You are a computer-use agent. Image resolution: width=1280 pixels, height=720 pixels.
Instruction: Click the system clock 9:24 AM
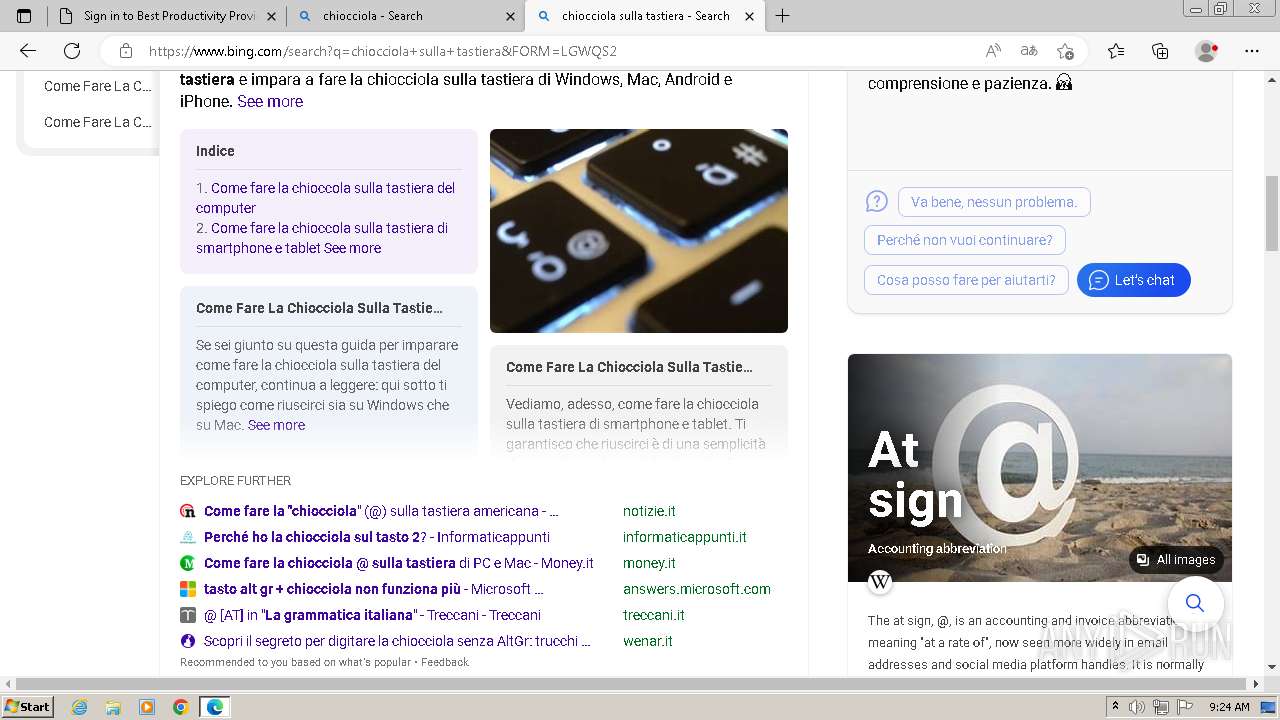(x=1229, y=707)
